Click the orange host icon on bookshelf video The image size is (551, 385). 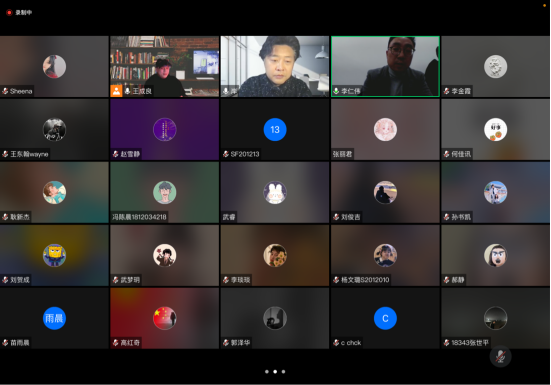116,91
